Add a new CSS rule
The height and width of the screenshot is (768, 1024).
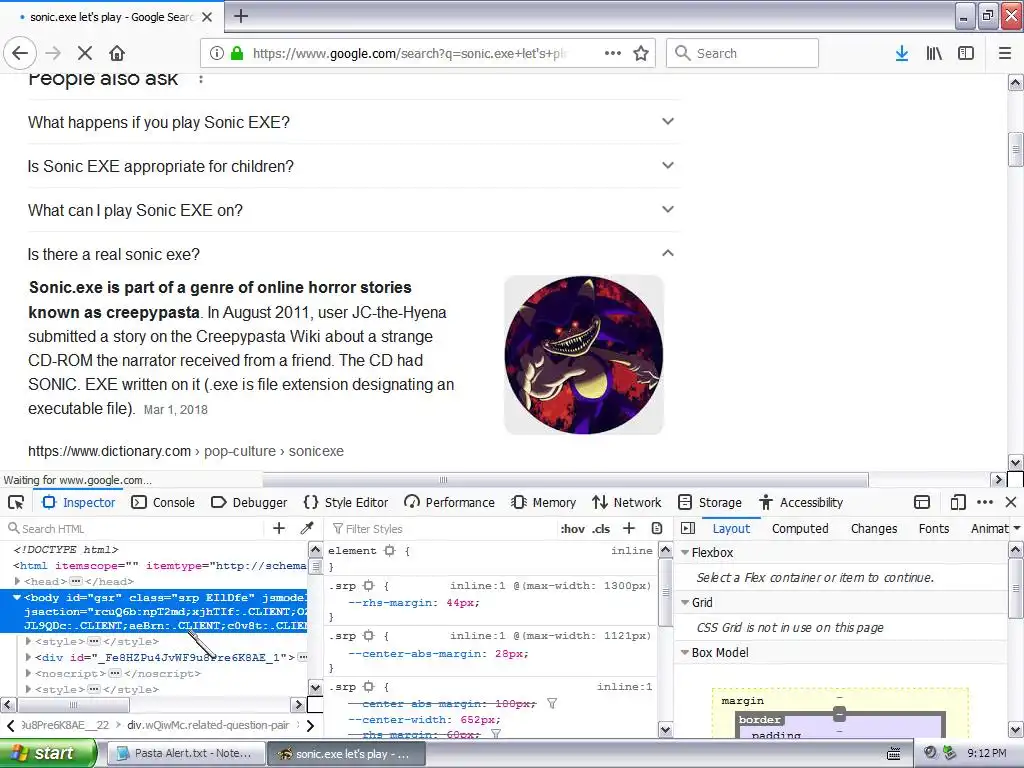pos(629,528)
